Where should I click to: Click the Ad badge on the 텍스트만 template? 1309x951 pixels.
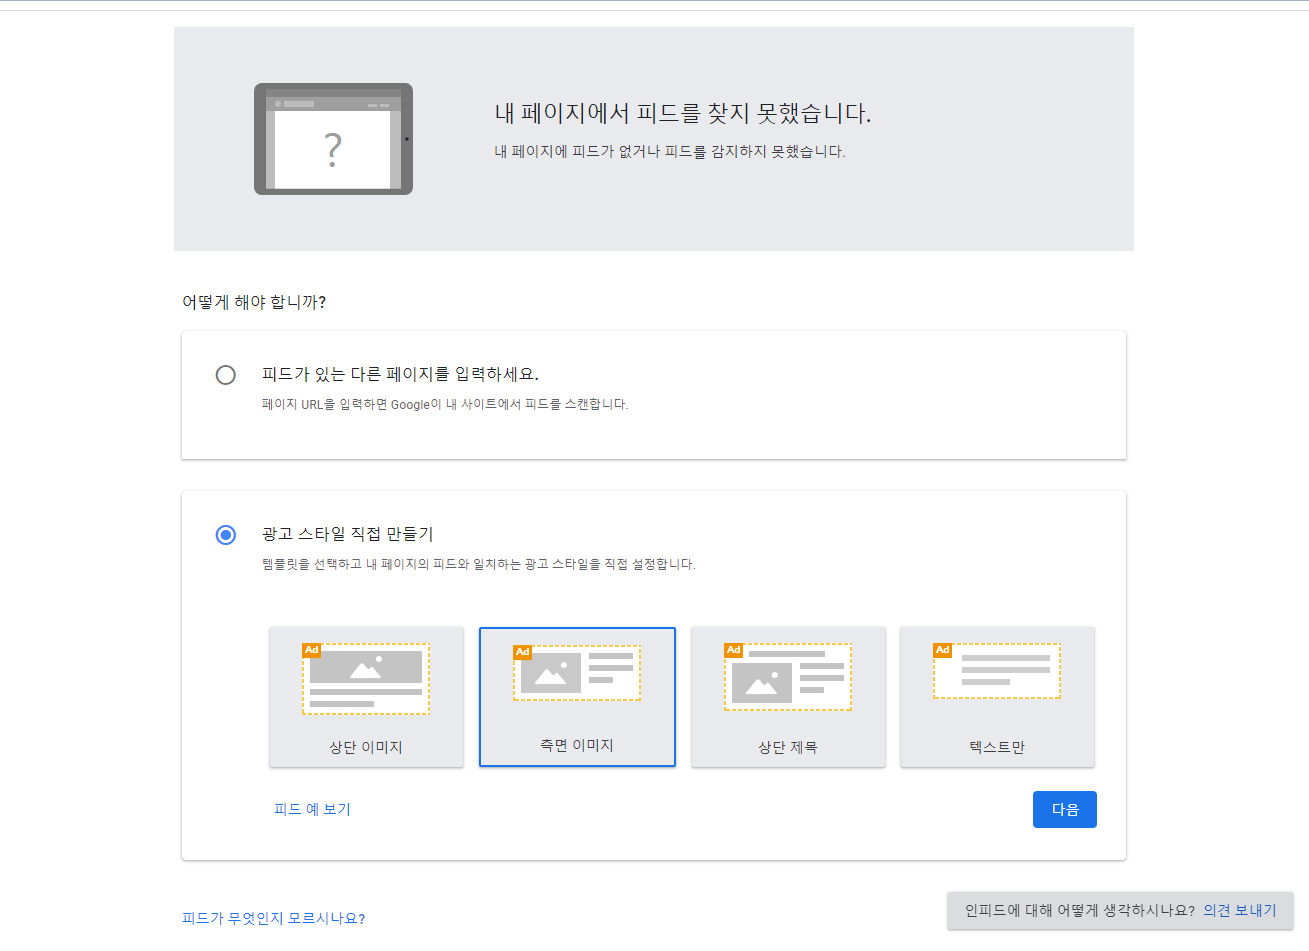[x=944, y=648]
